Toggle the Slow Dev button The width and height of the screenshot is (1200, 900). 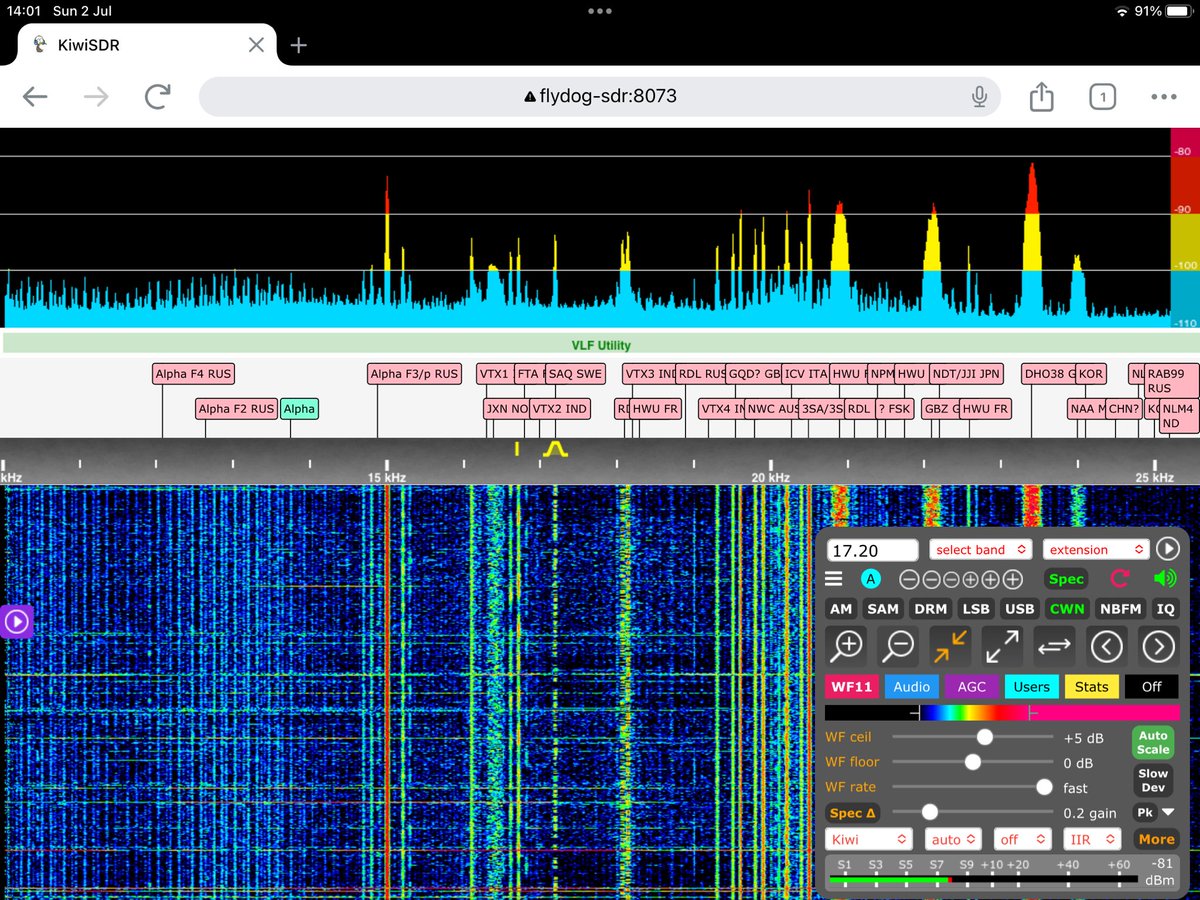(x=1153, y=780)
